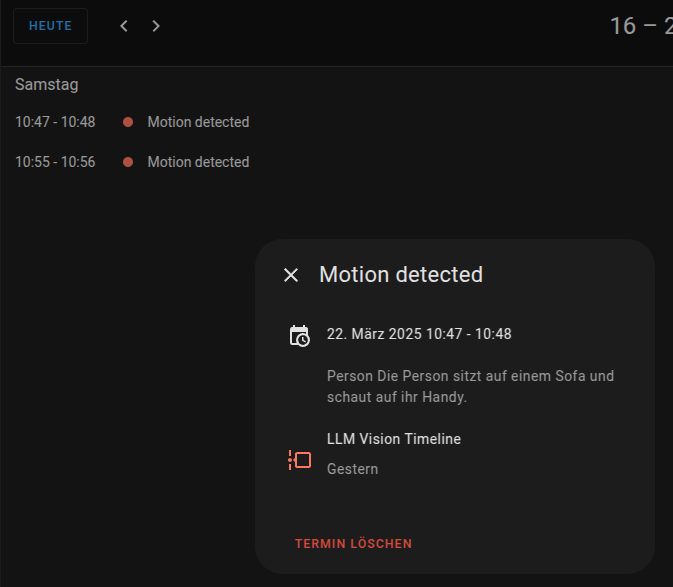This screenshot has height=587, width=673.
Task: Click the LLM Vision Timeline calendar icon
Action: (x=299, y=460)
